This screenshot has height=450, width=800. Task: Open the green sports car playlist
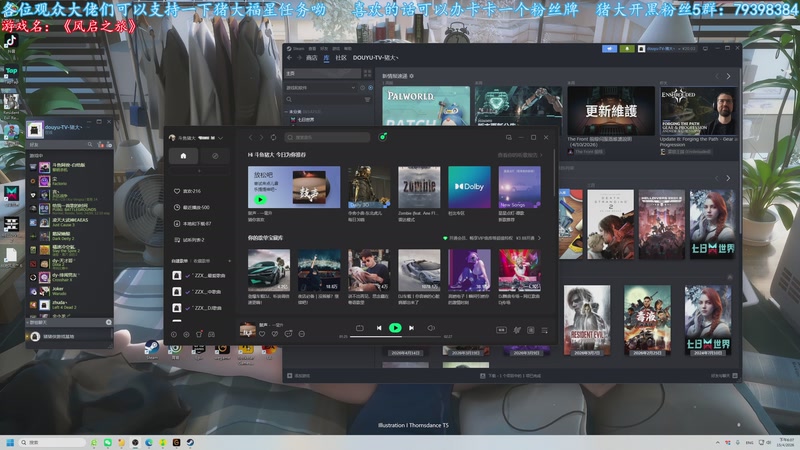(x=269, y=270)
